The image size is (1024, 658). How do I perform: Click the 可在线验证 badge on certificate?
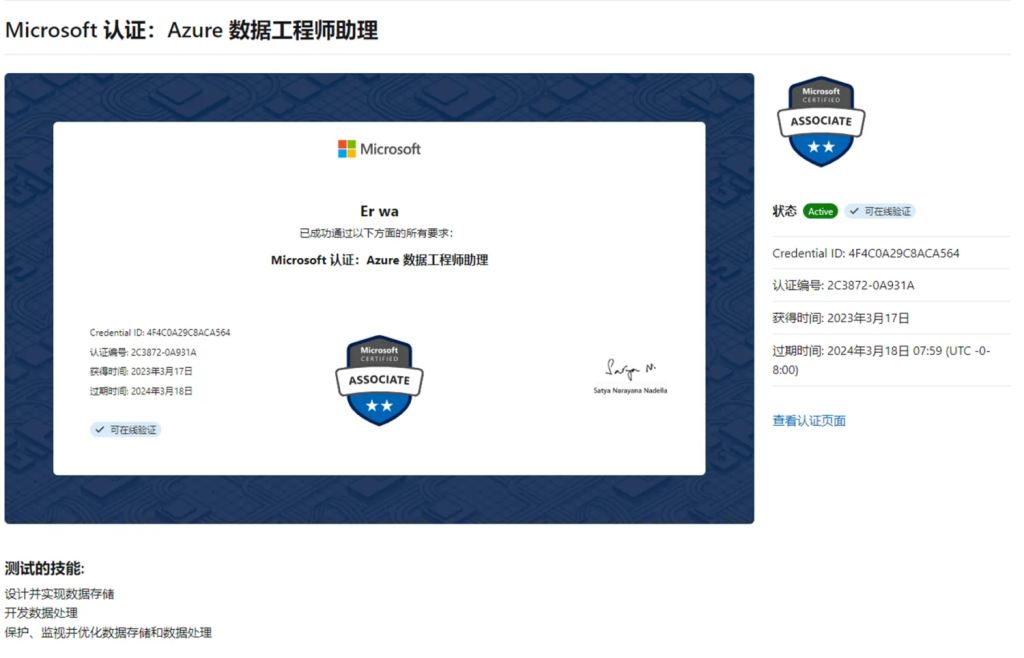(x=125, y=430)
